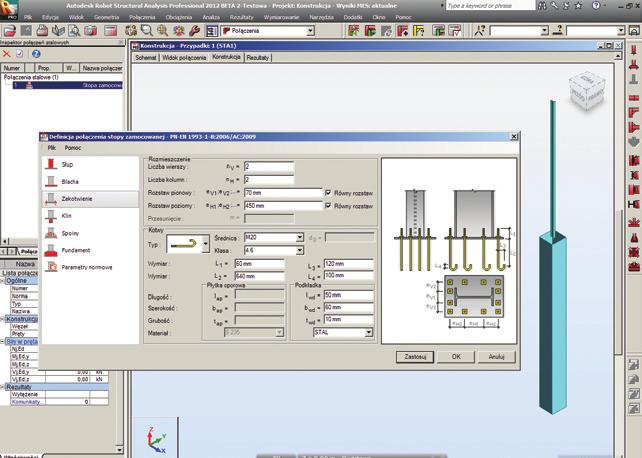Viewport: 642px width, 458px height.
Task: Select the Spoiny section
Action: pyautogui.click(x=90, y=233)
